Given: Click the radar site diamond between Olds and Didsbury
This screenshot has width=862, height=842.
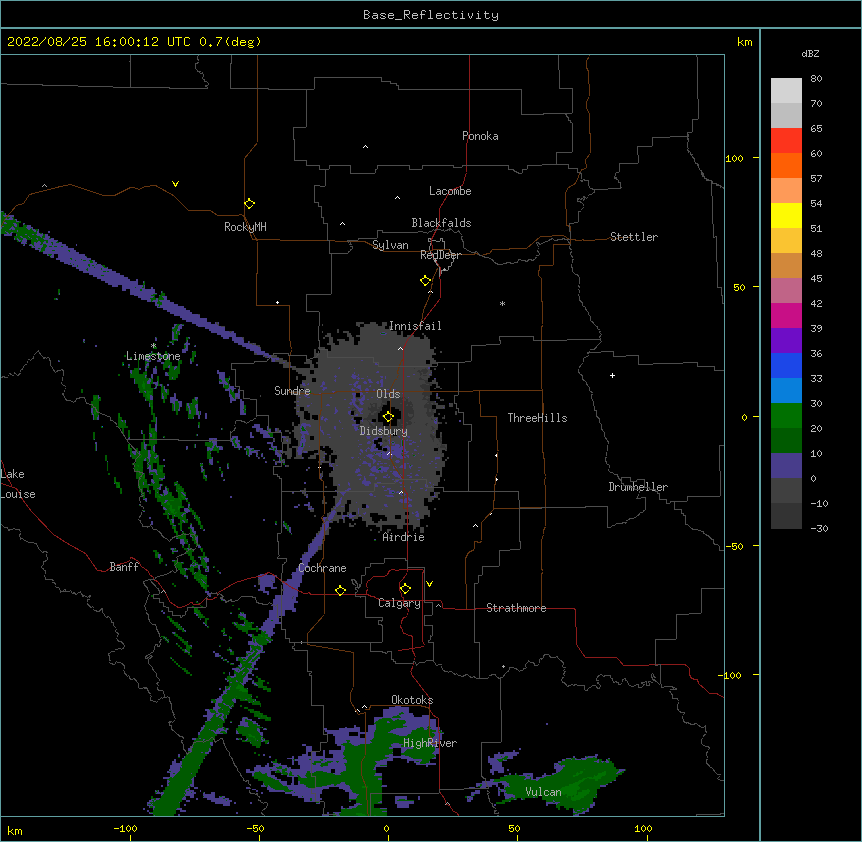Looking at the screenshot, I should click(388, 417).
